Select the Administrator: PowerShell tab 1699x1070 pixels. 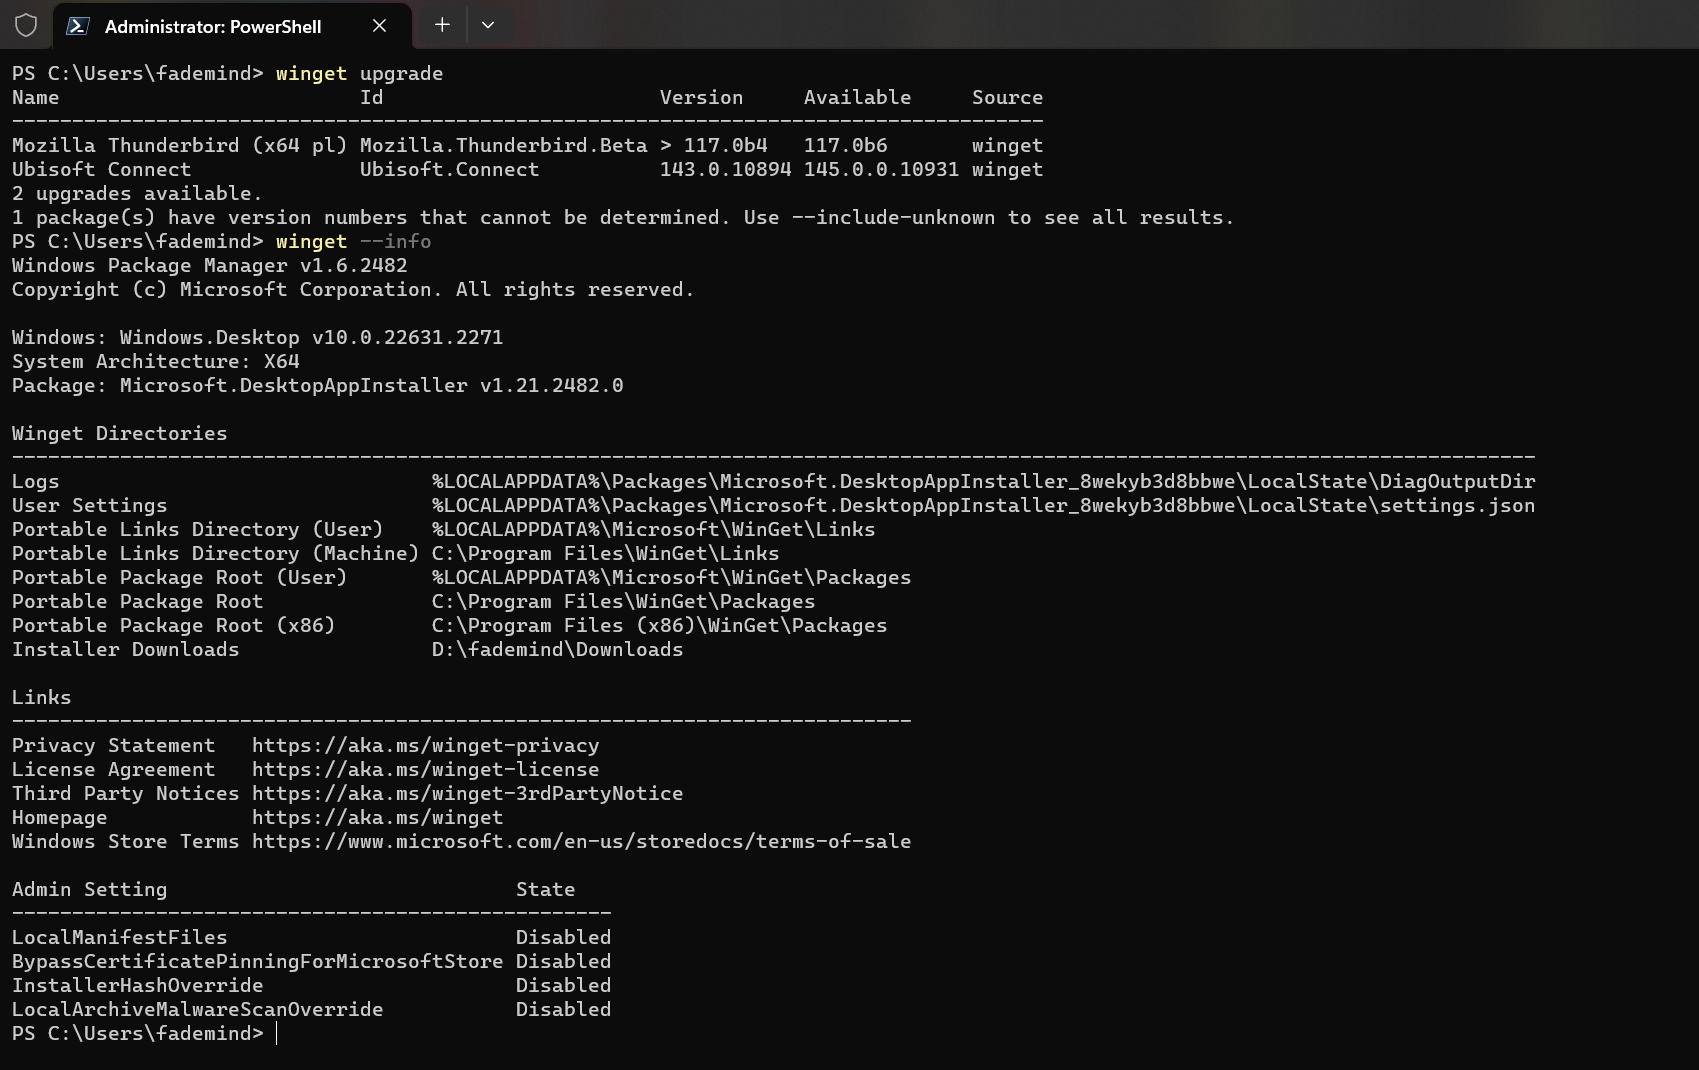(x=210, y=27)
